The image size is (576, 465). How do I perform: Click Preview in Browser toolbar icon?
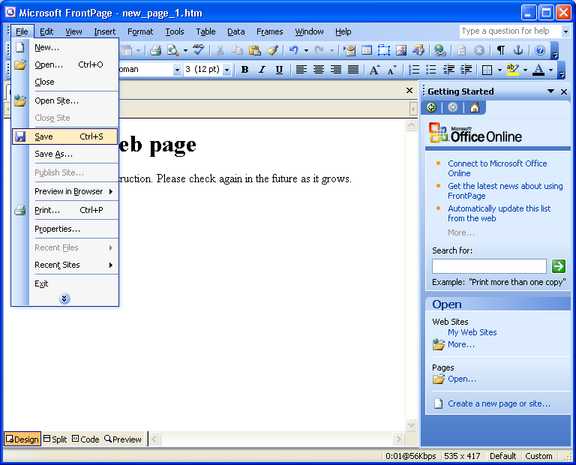[x=173, y=50]
